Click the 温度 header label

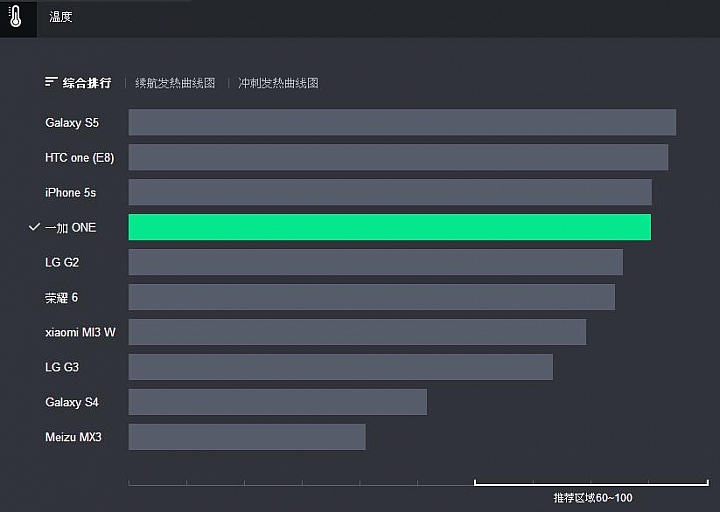click(61, 17)
